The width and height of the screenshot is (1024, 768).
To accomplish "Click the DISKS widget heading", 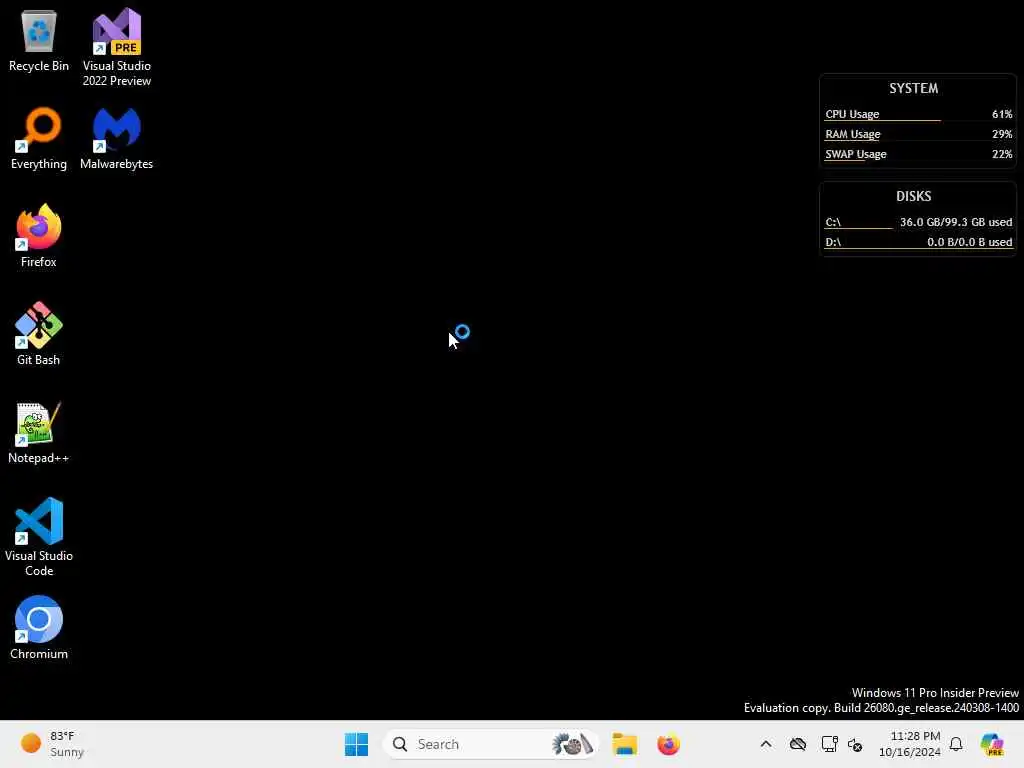I will pos(914,196).
